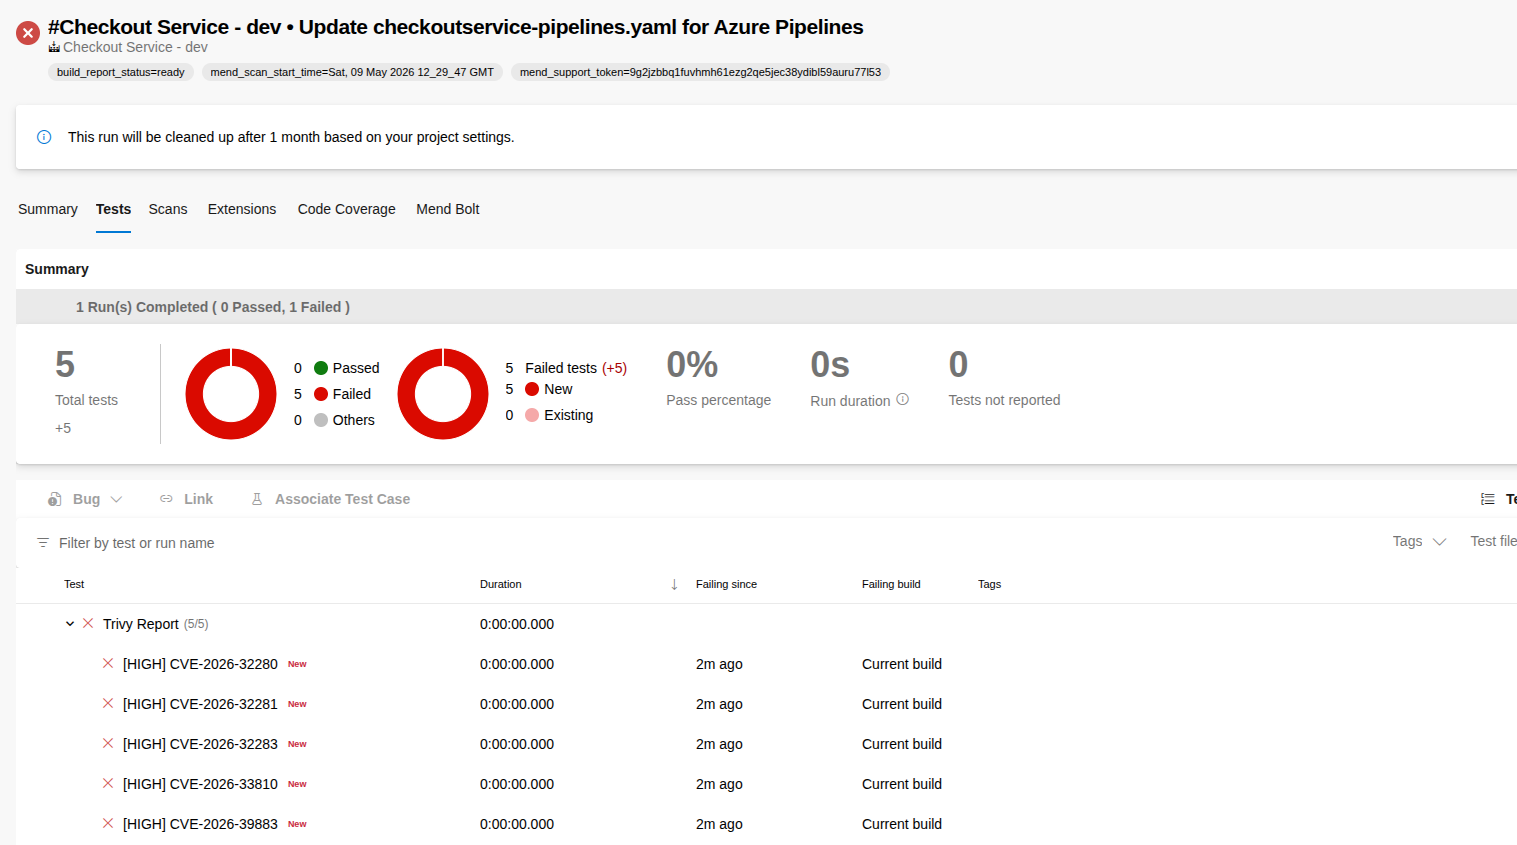The image size is (1517, 845).
Task: Click Current build for CVE-2026-32280
Action: coord(902,664)
